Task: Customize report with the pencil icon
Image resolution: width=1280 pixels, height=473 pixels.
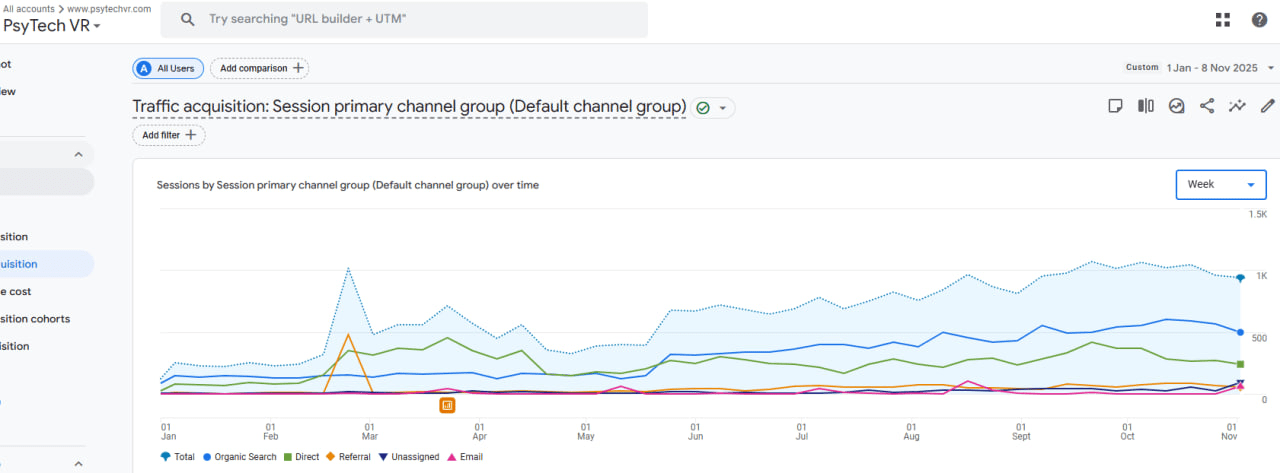Action: pyautogui.click(x=1268, y=106)
